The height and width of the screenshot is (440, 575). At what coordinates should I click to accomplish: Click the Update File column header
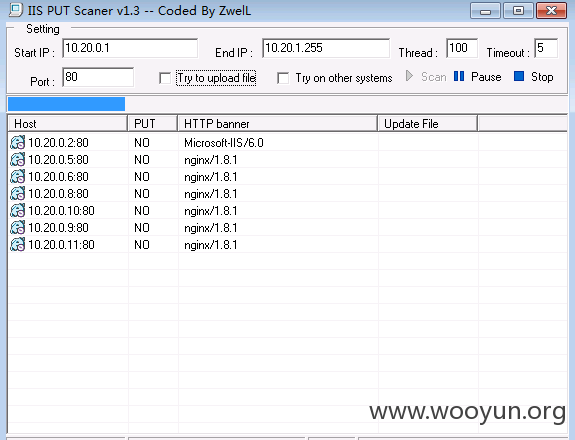(x=428, y=124)
